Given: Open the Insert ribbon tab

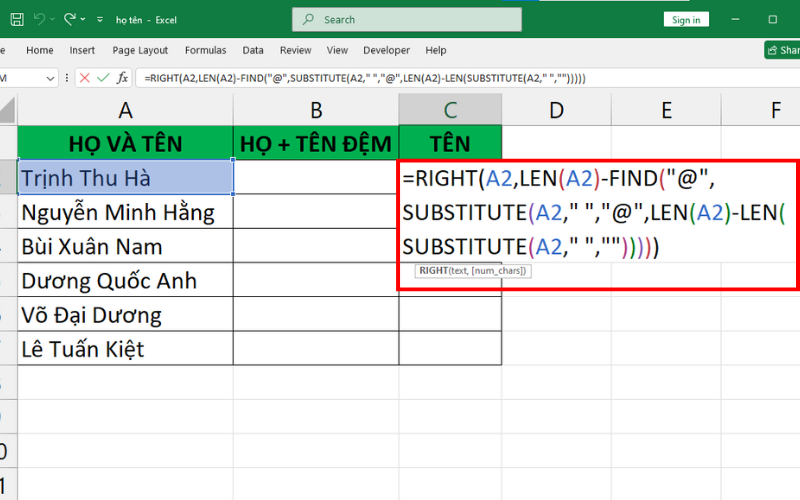Looking at the screenshot, I should point(82,50).
